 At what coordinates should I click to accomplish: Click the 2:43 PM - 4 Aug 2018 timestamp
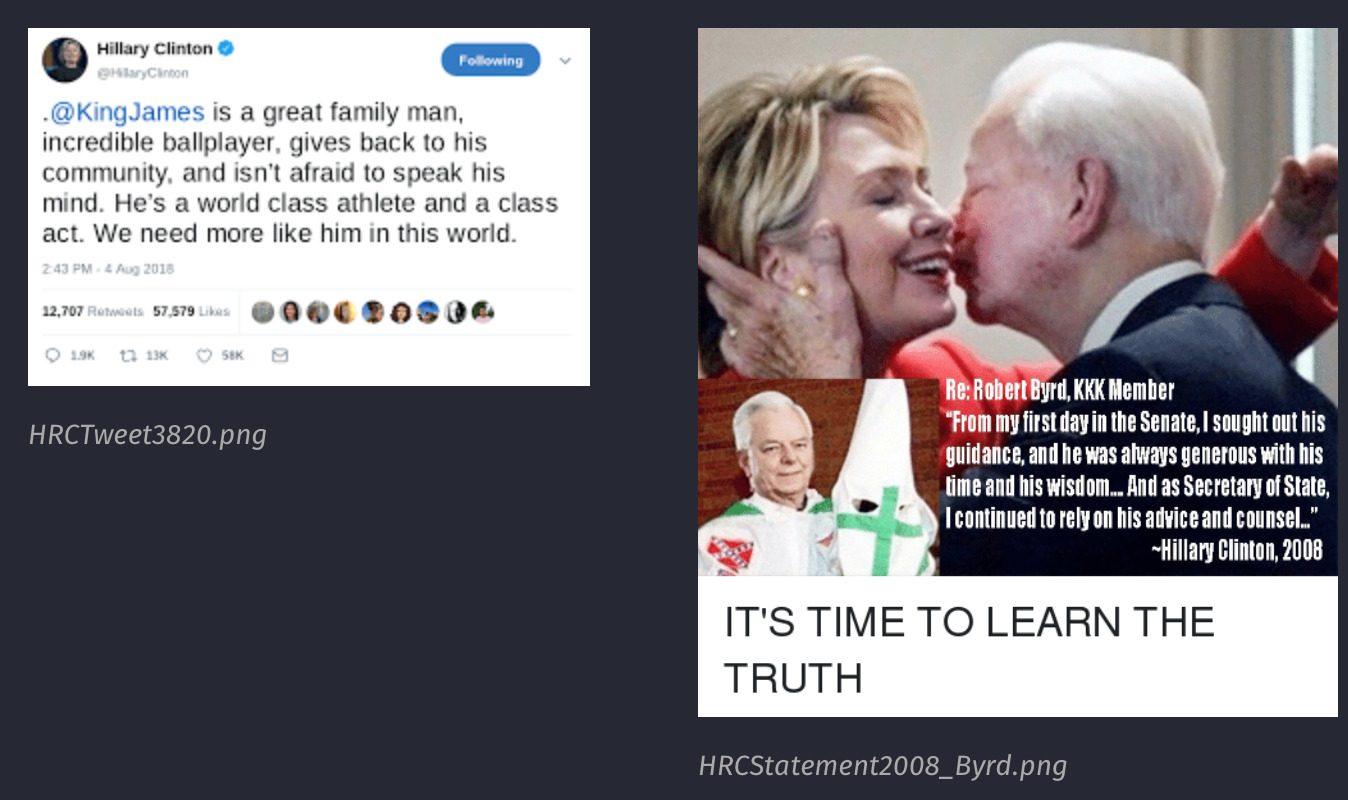[x=108, y=269]
